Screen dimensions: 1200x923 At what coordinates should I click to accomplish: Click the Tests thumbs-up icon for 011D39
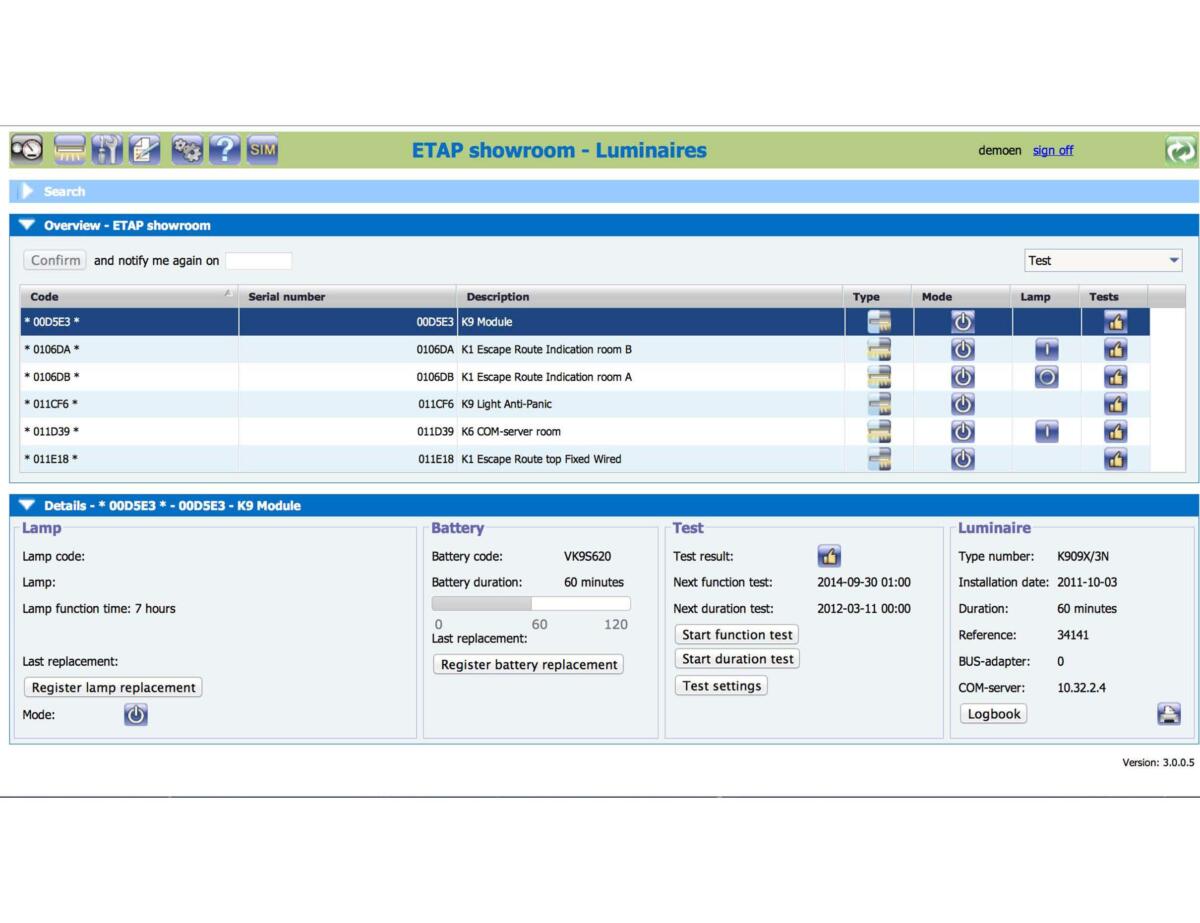[1115, 432]
